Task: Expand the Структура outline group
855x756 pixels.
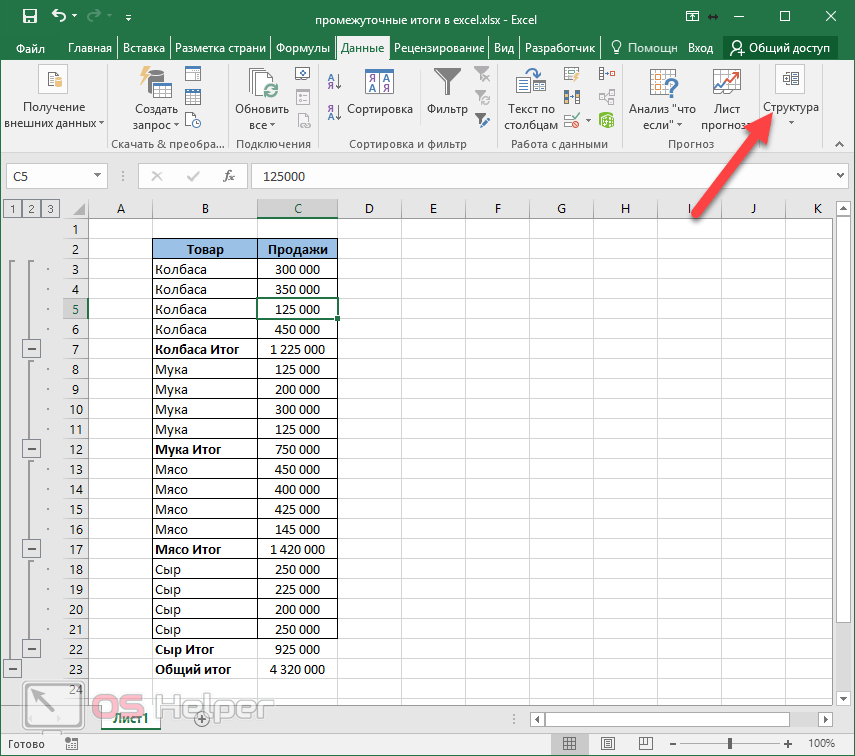Action: pos(791,95)
